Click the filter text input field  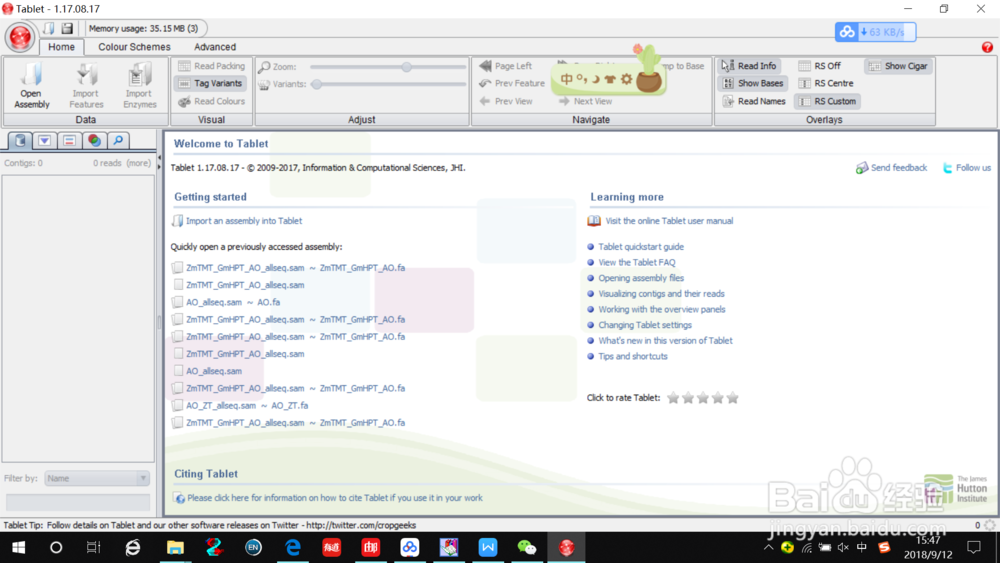pyautogui.click(x=78, y=502)
